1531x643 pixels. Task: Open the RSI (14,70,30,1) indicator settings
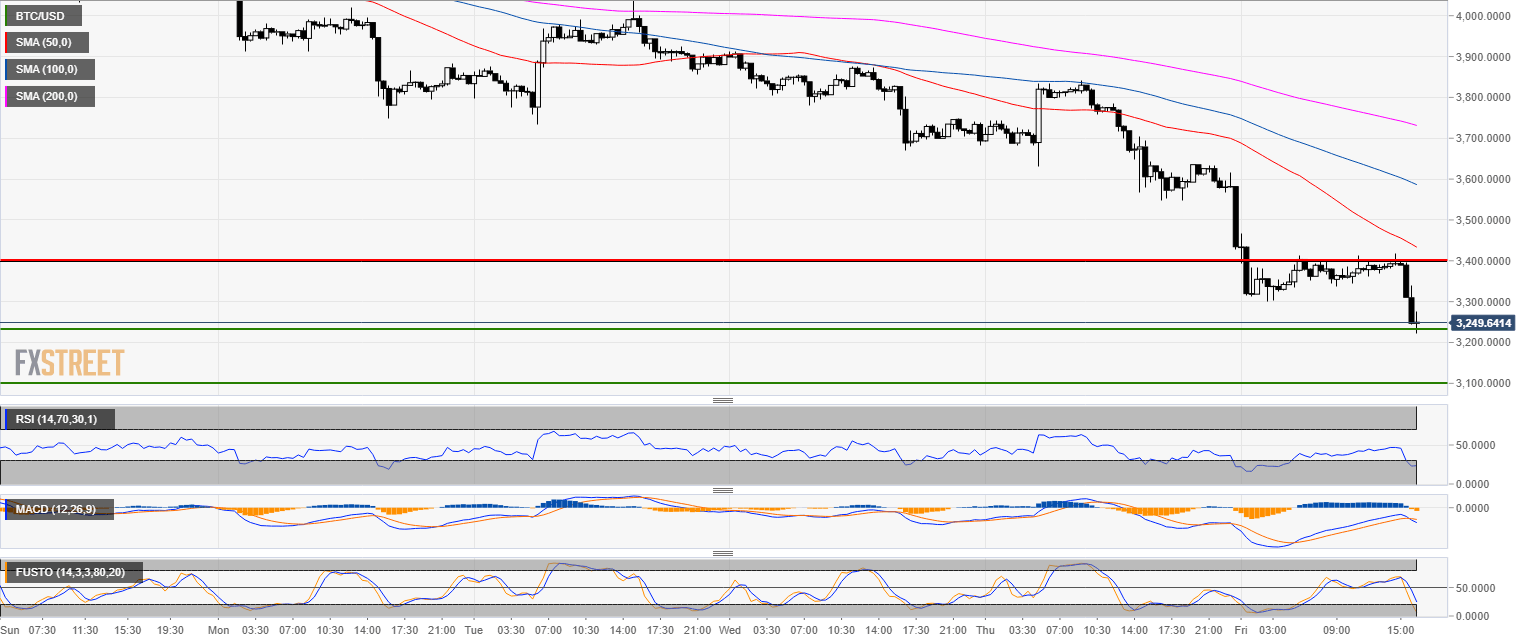59,419
